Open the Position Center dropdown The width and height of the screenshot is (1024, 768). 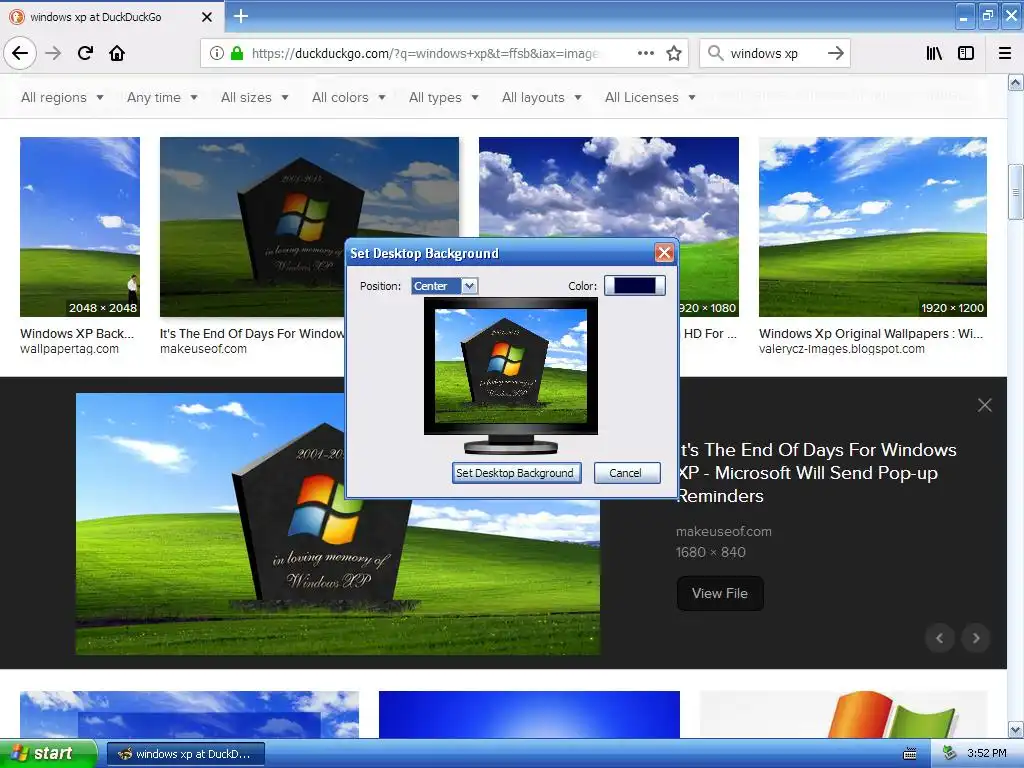coord(445,286)
